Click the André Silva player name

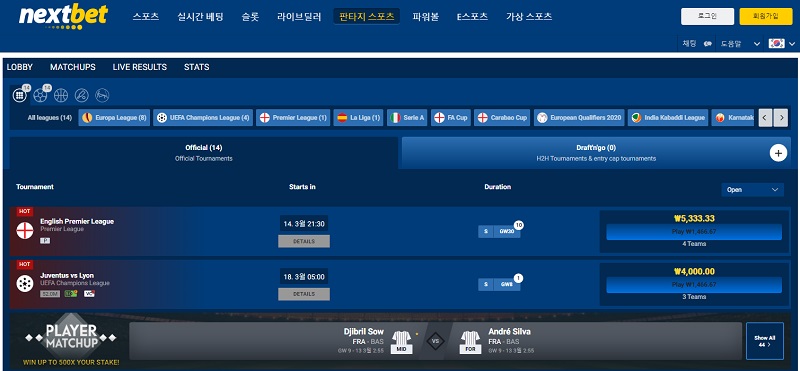(509, 332)
